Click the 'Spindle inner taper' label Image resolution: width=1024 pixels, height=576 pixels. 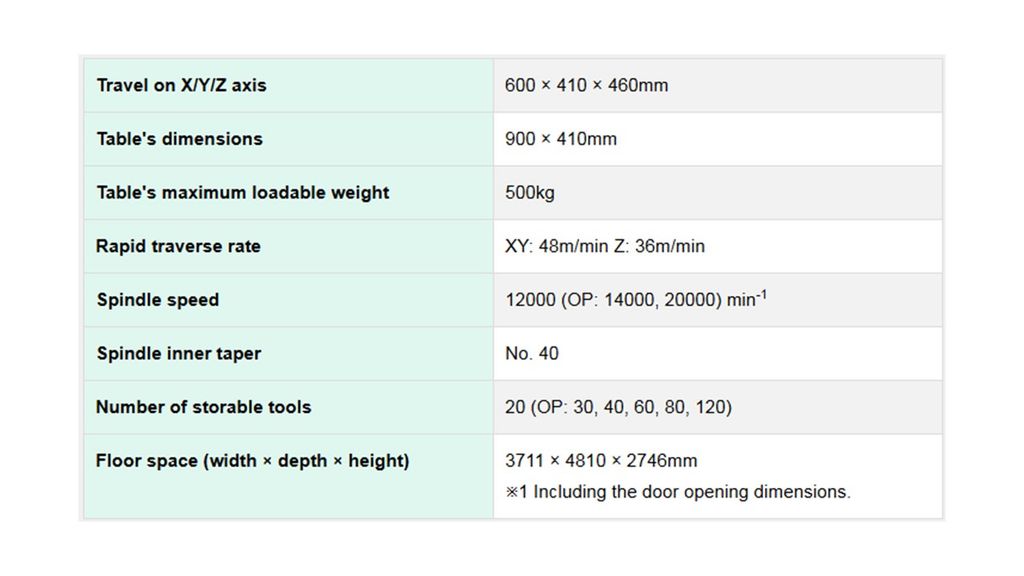[178, 353]
